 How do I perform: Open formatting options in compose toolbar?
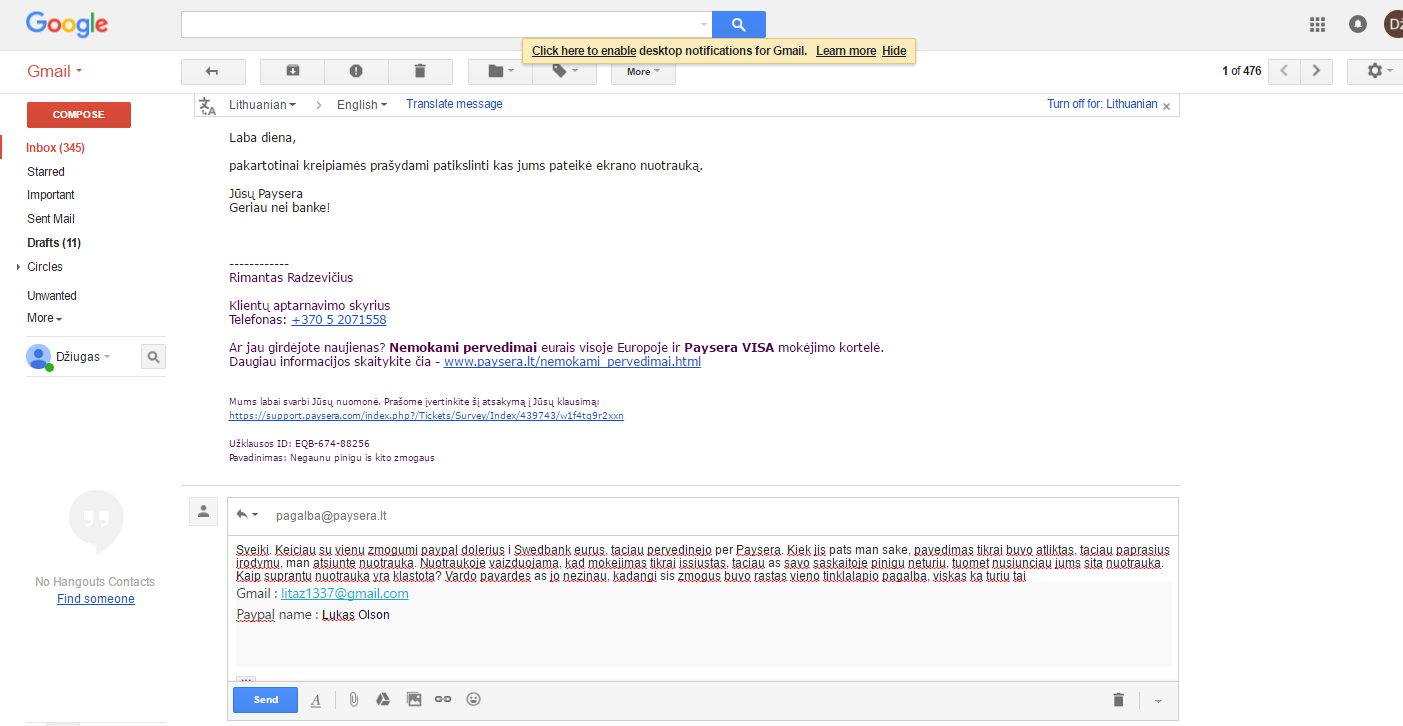(x=316, y=700)
